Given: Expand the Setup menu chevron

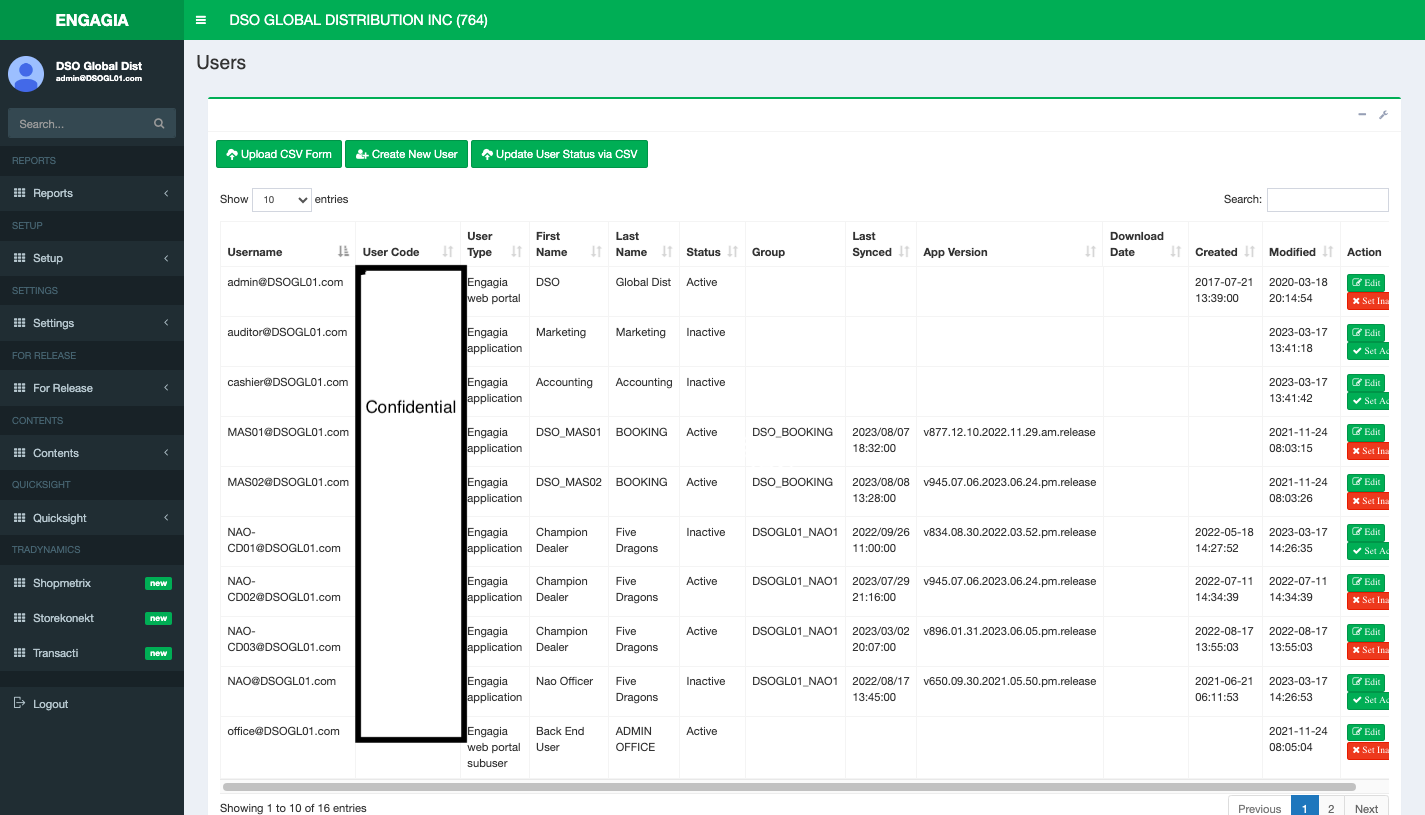Looking at the screenshot, I should click(x=166, y=258).
